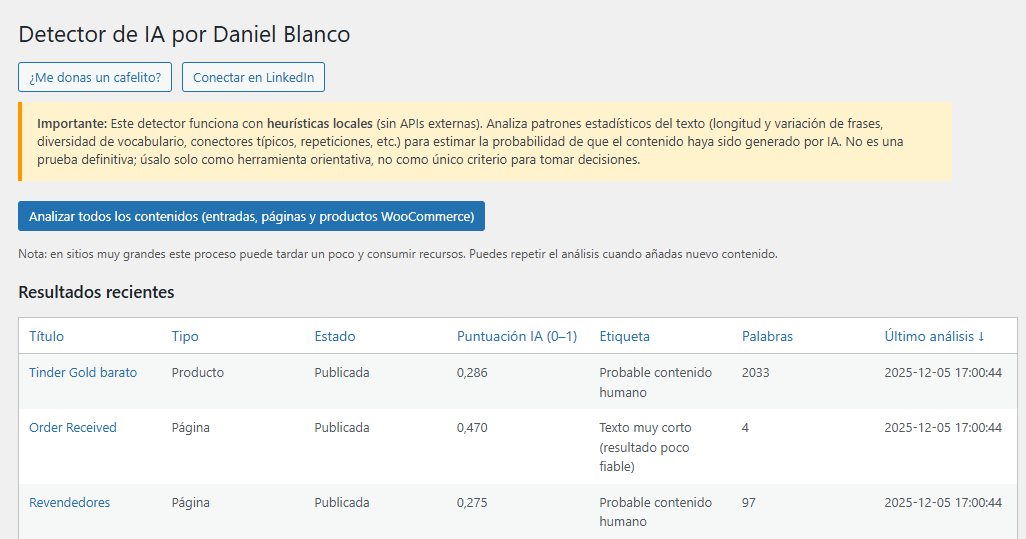The width and height of the screenshot is (1026, 539).
Task: Sort table by Palabras column header
Action: (768, 336)
